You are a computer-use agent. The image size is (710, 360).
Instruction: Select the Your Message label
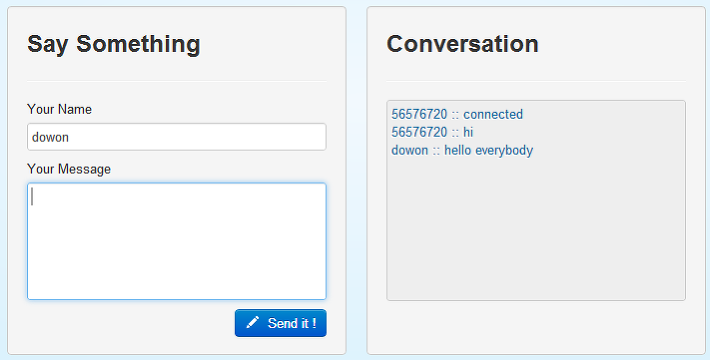69,169
